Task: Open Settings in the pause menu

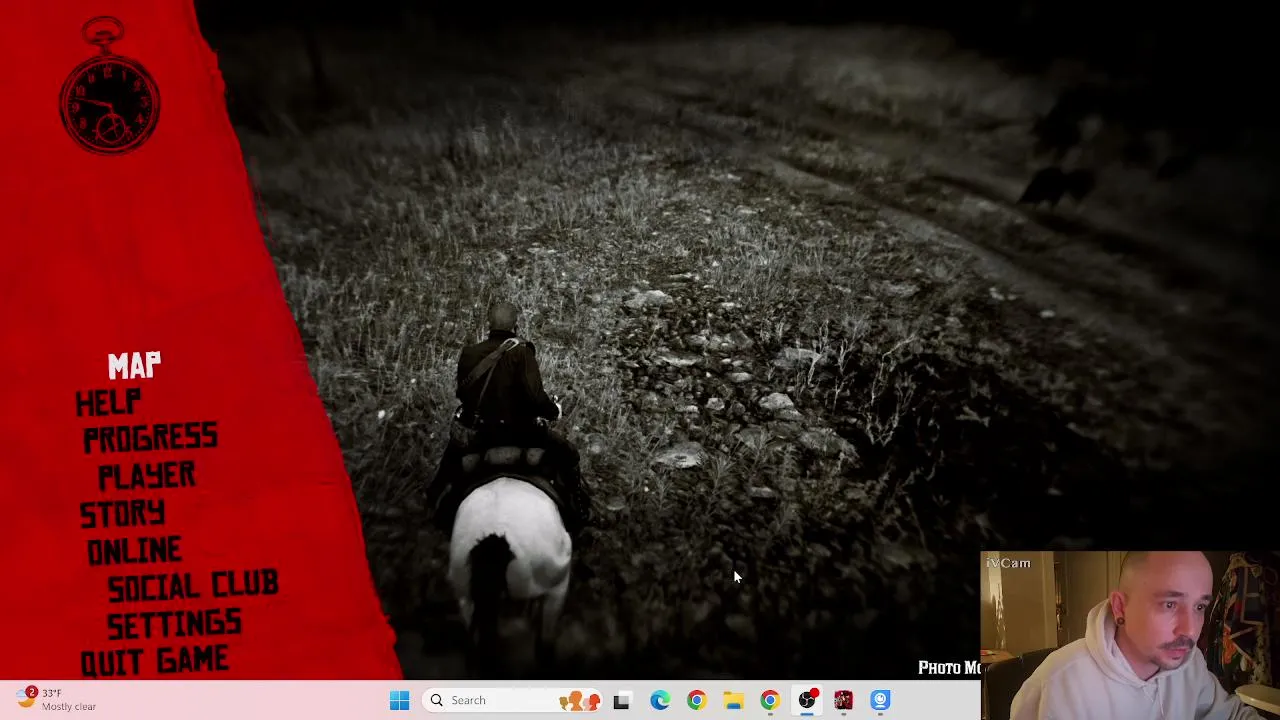Action: 174,624
